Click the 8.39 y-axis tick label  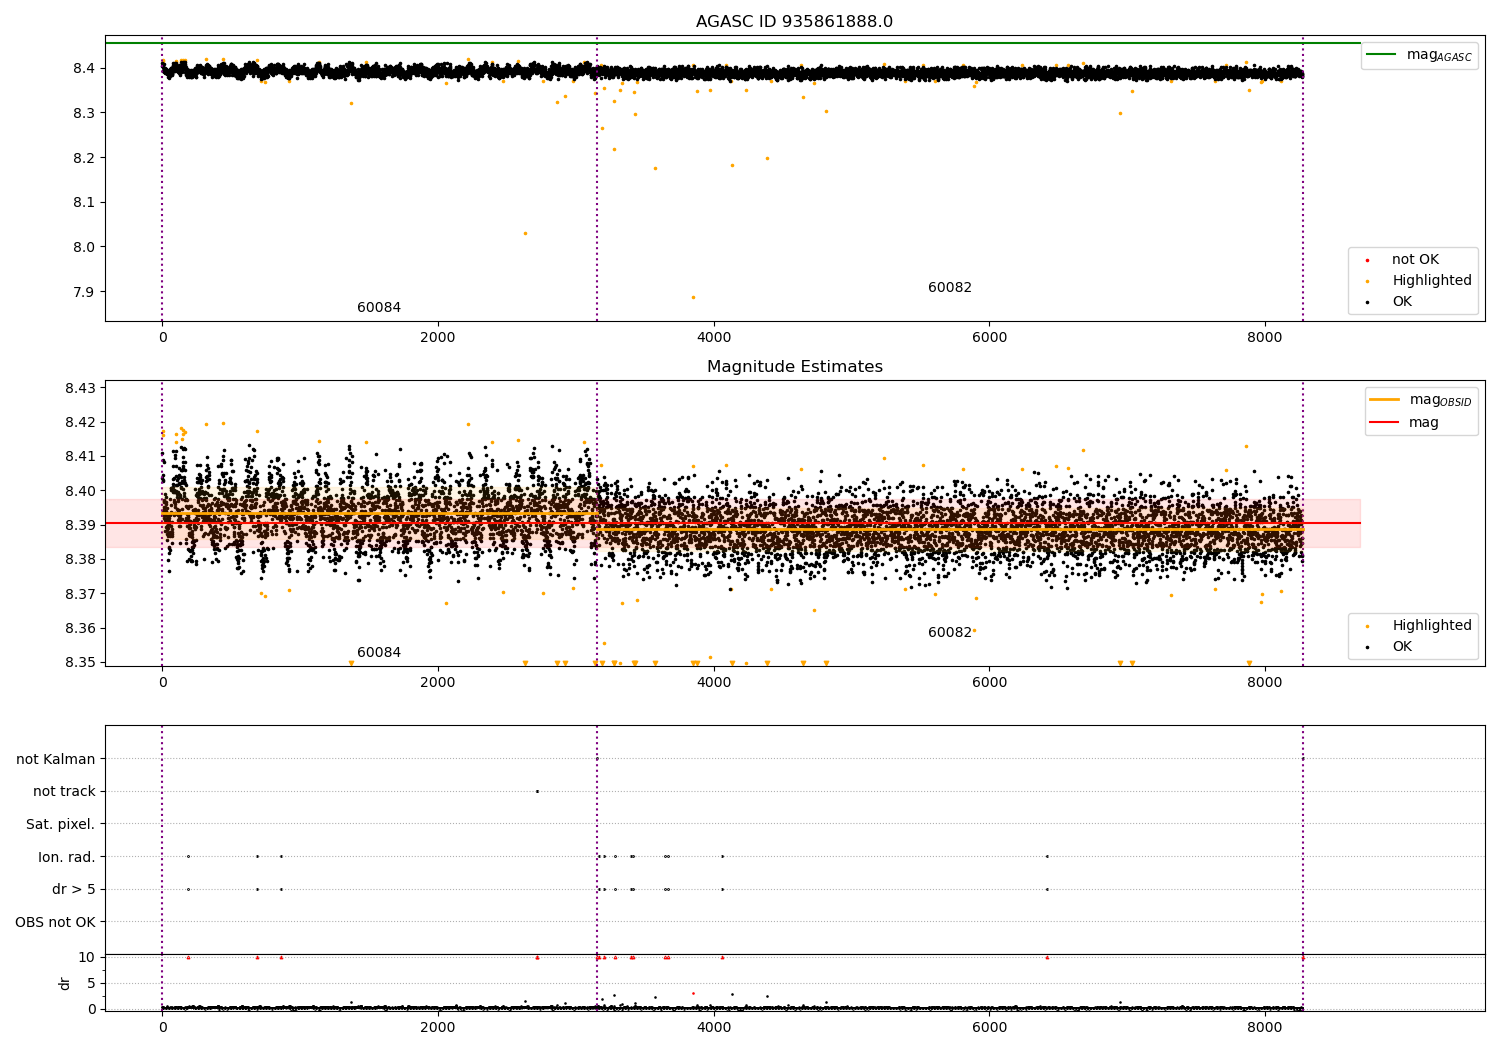pyautogui.click(x=81, y=525)
